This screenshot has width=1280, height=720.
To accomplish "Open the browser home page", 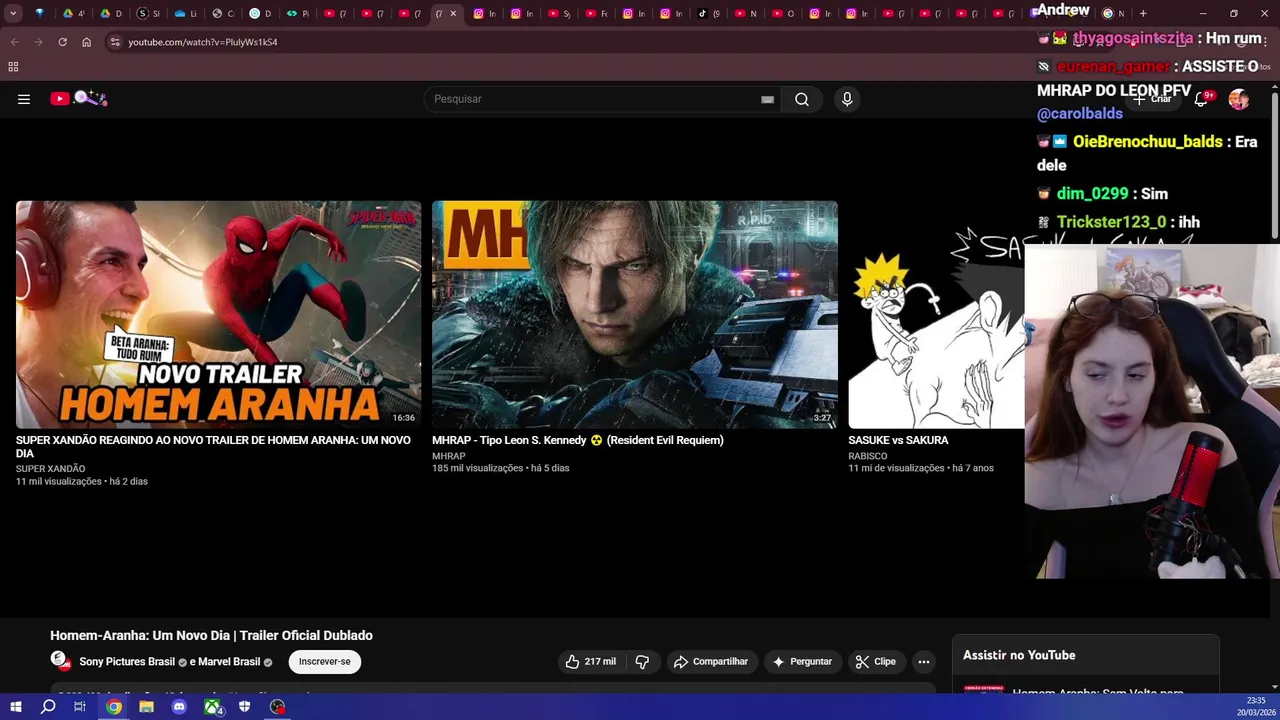I will coord(86,42).
